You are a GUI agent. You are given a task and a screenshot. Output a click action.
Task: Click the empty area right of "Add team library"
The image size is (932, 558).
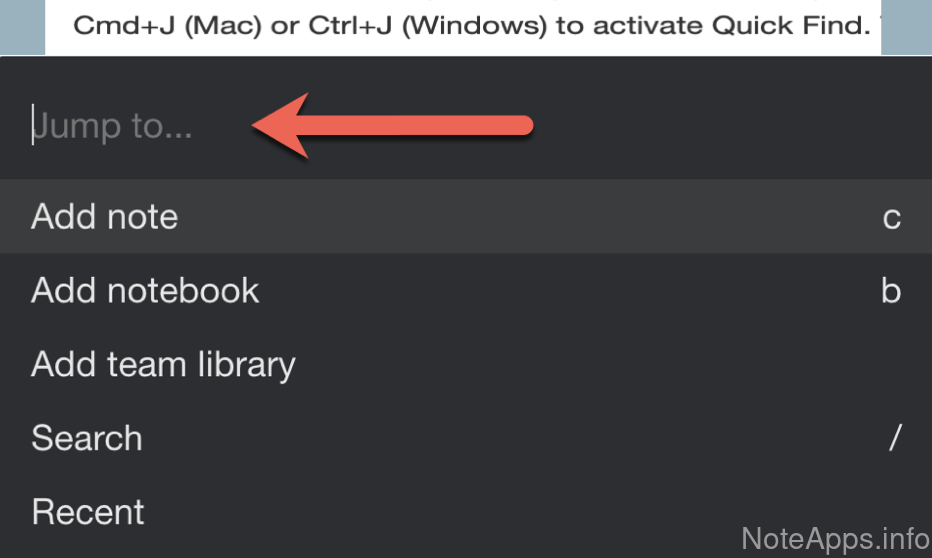(600, 365)
